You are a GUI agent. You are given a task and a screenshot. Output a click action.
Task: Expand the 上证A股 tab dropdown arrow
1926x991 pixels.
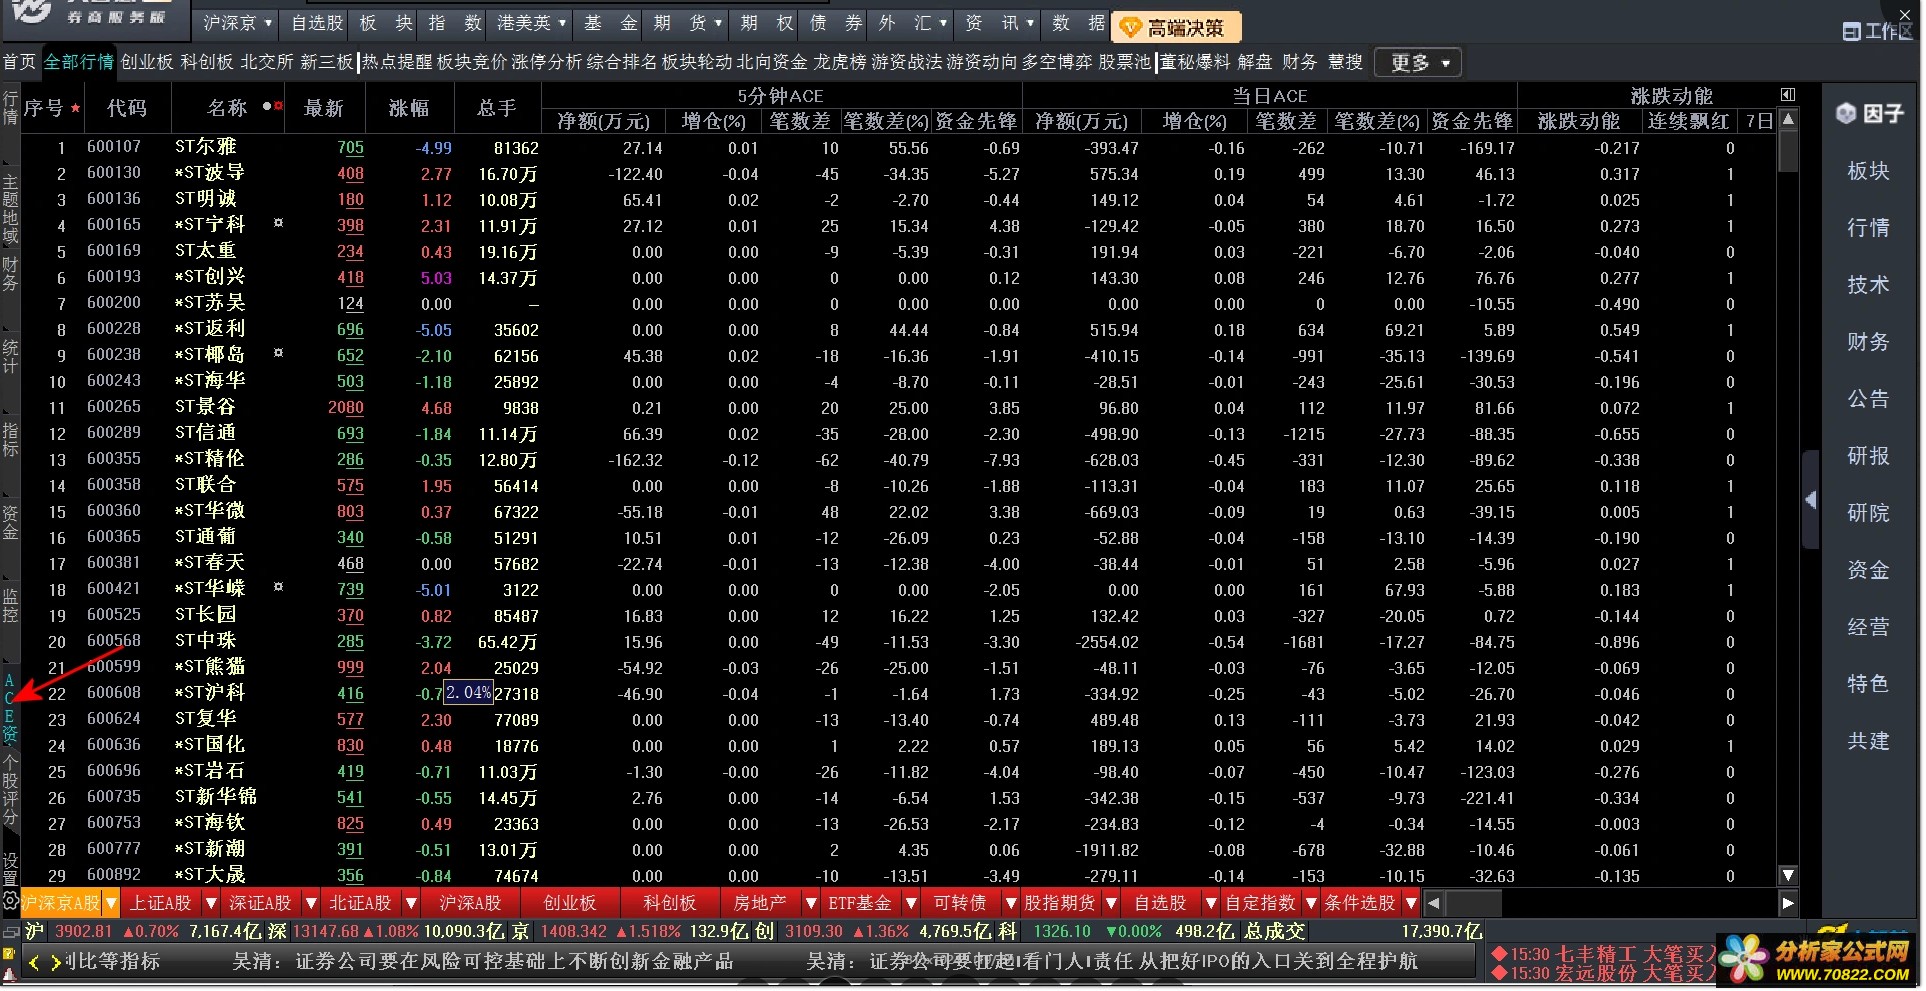tap(211, 904)
